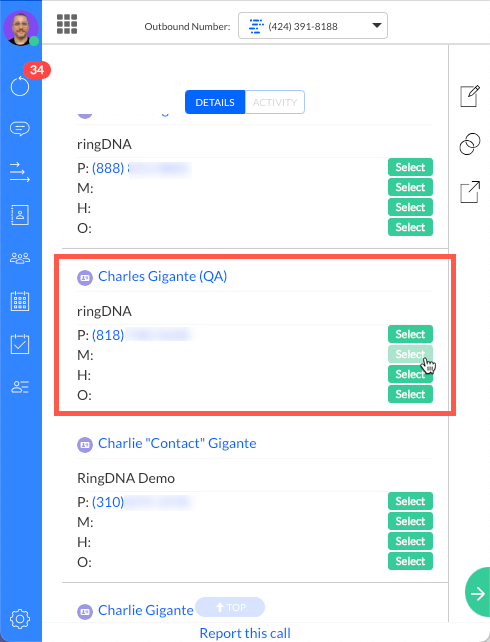Switch to the DETAILS tab
The height and width of the screenshot is (642, 490).
point(215,102)
